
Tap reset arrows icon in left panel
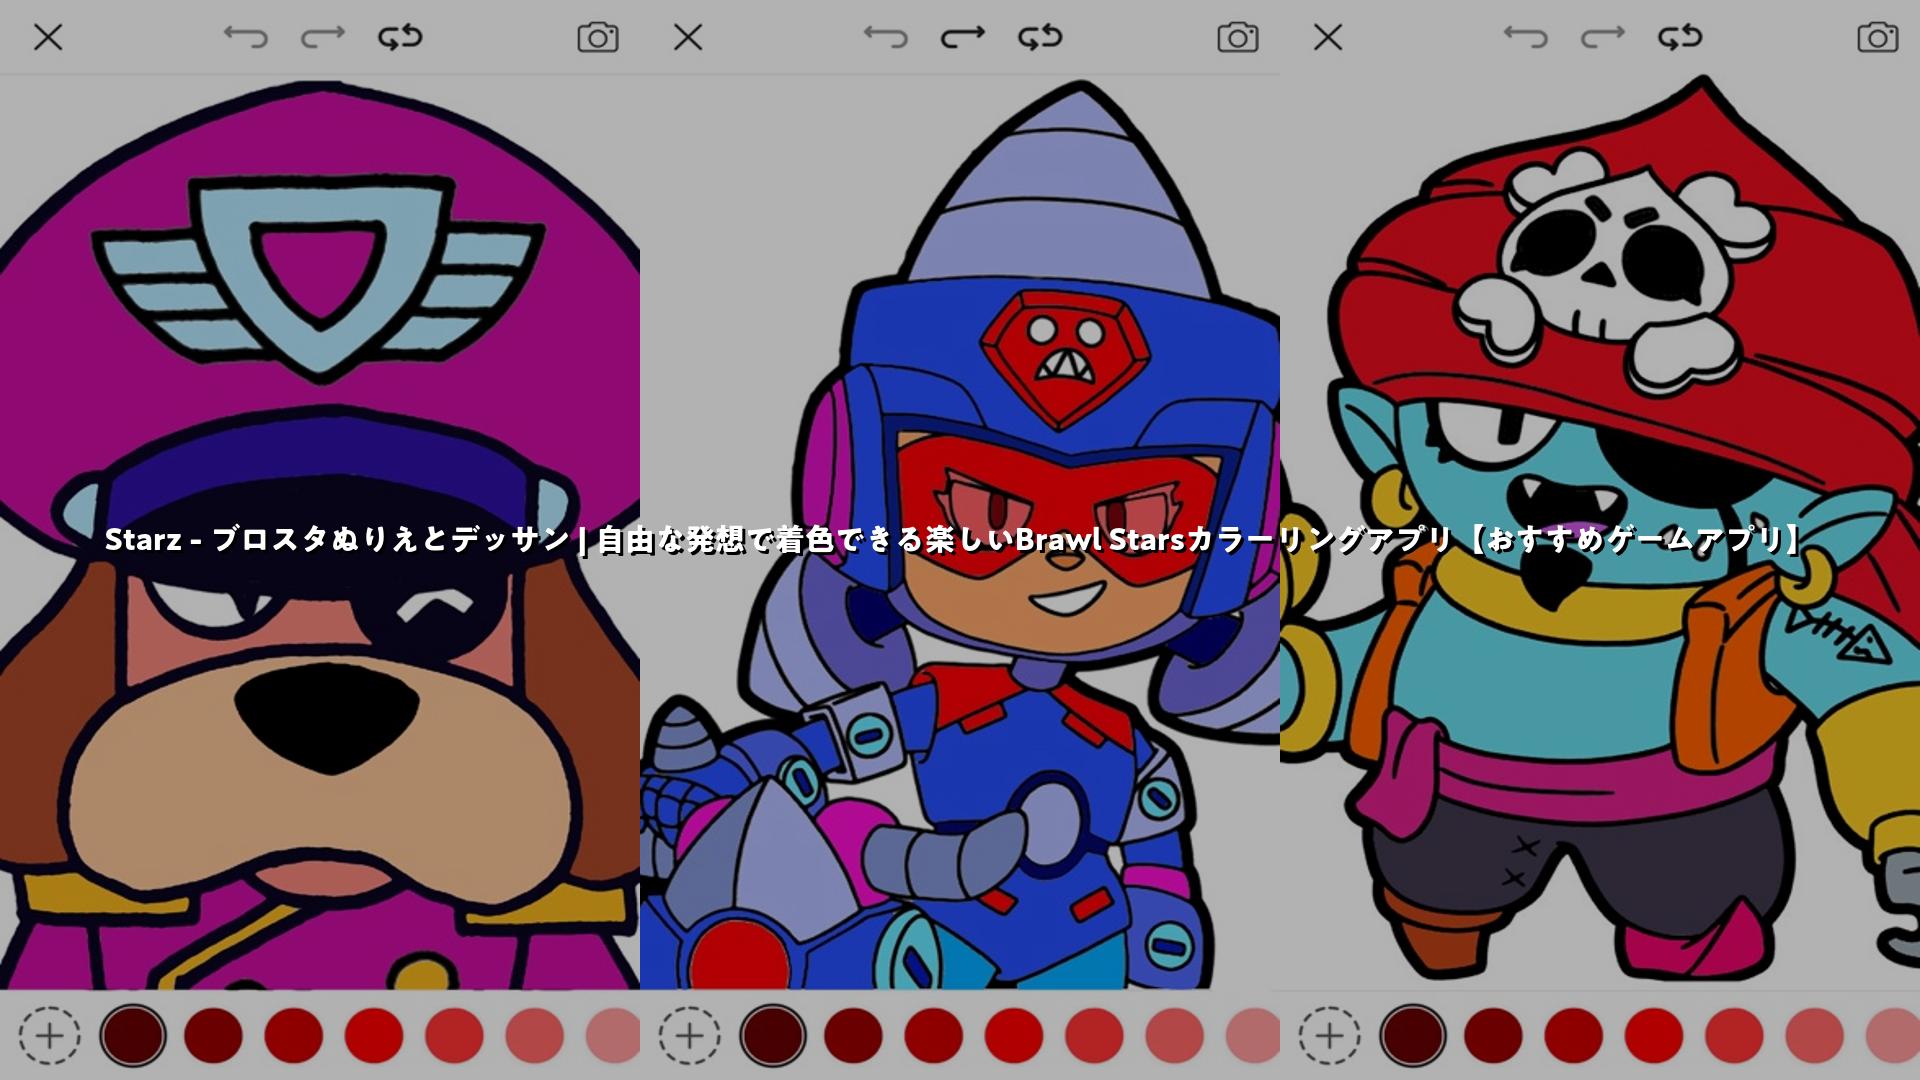[x=400, y=38]
